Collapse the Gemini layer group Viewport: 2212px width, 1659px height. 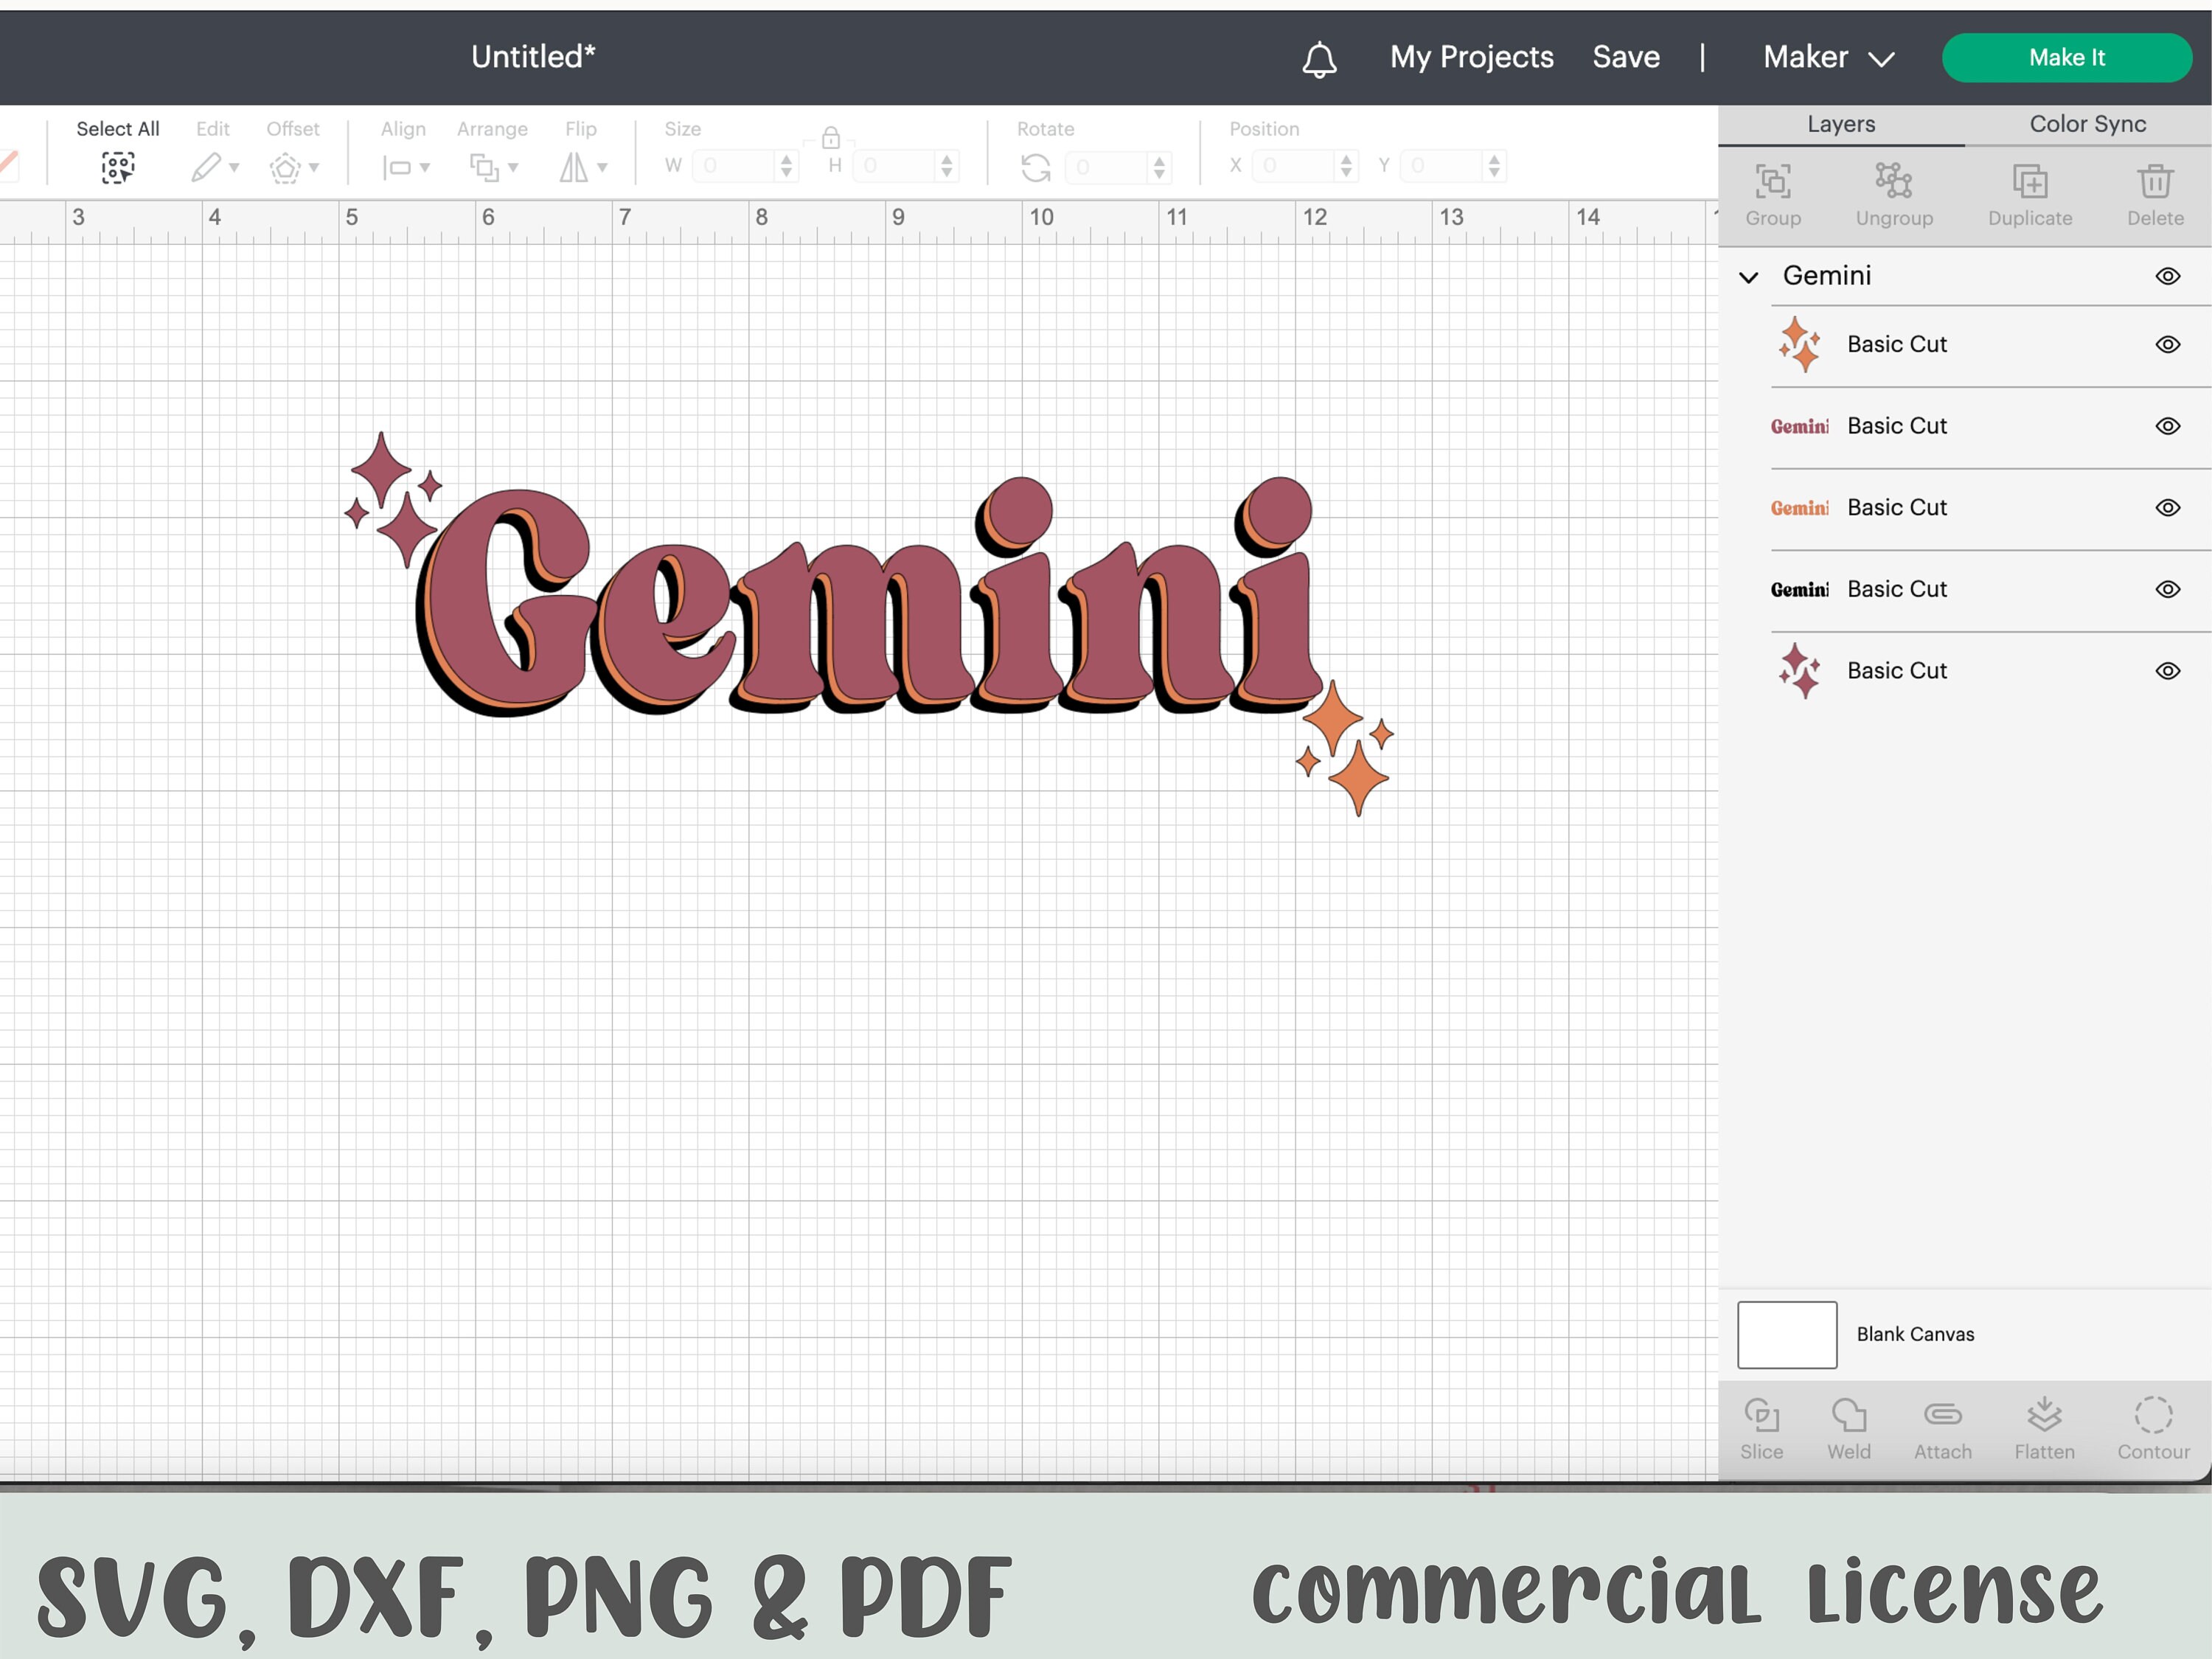pyautogui.click(x=1749, y=277)
